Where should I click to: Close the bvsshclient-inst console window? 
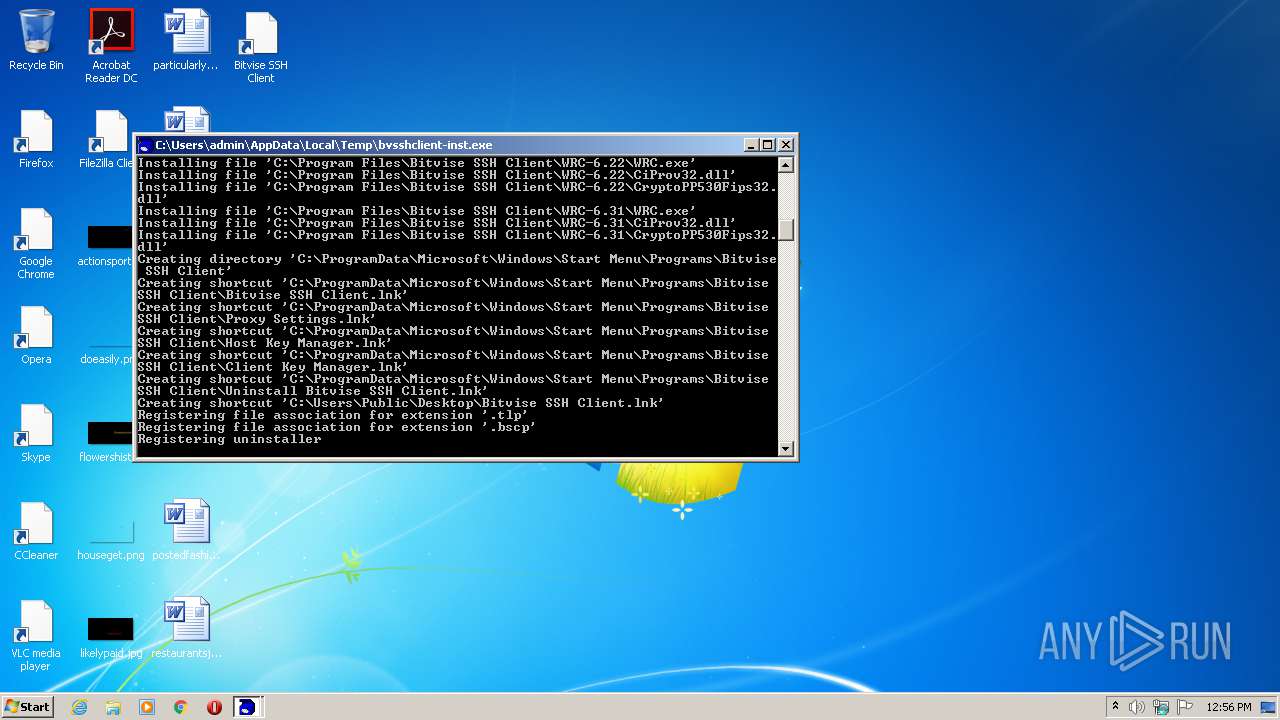point(785,145)
